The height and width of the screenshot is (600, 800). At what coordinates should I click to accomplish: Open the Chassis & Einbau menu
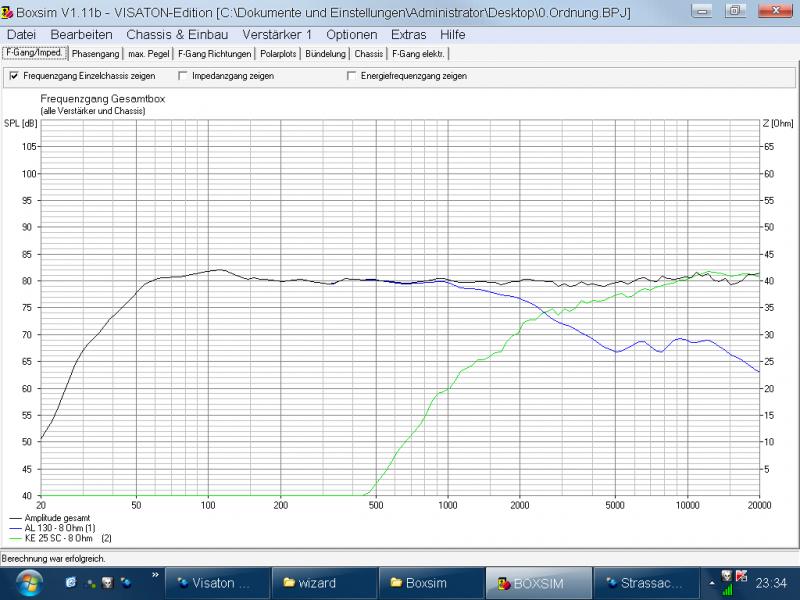point(170,34)
